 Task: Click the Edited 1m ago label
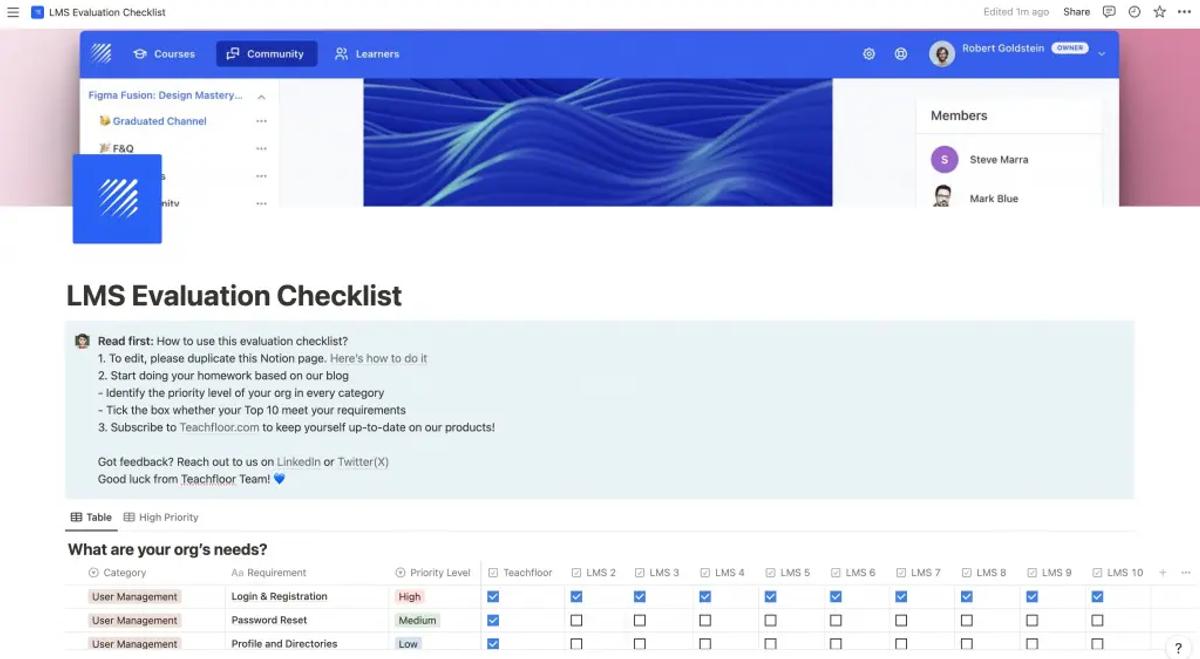click(x=1016, y=12)
